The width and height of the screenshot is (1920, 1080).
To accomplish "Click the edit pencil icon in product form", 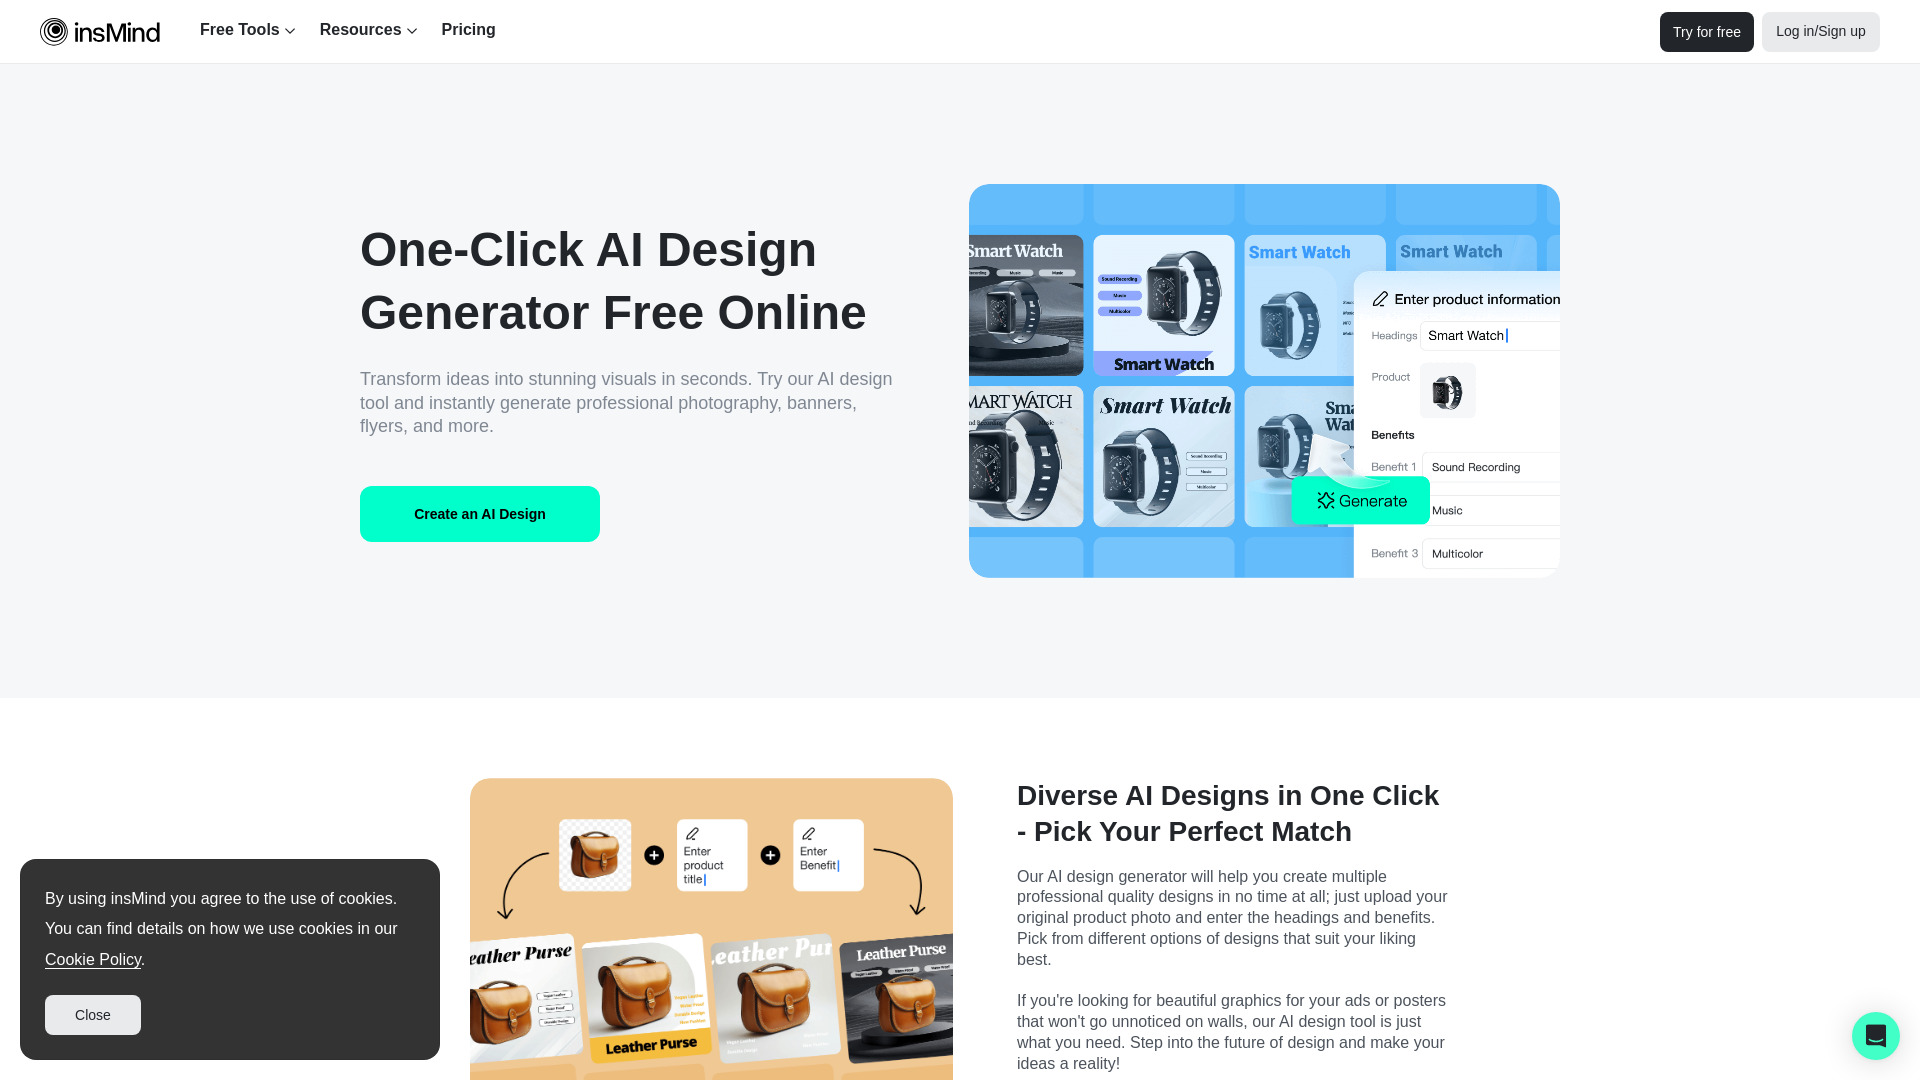I will pyautogui.click(x=1383, y=297).
